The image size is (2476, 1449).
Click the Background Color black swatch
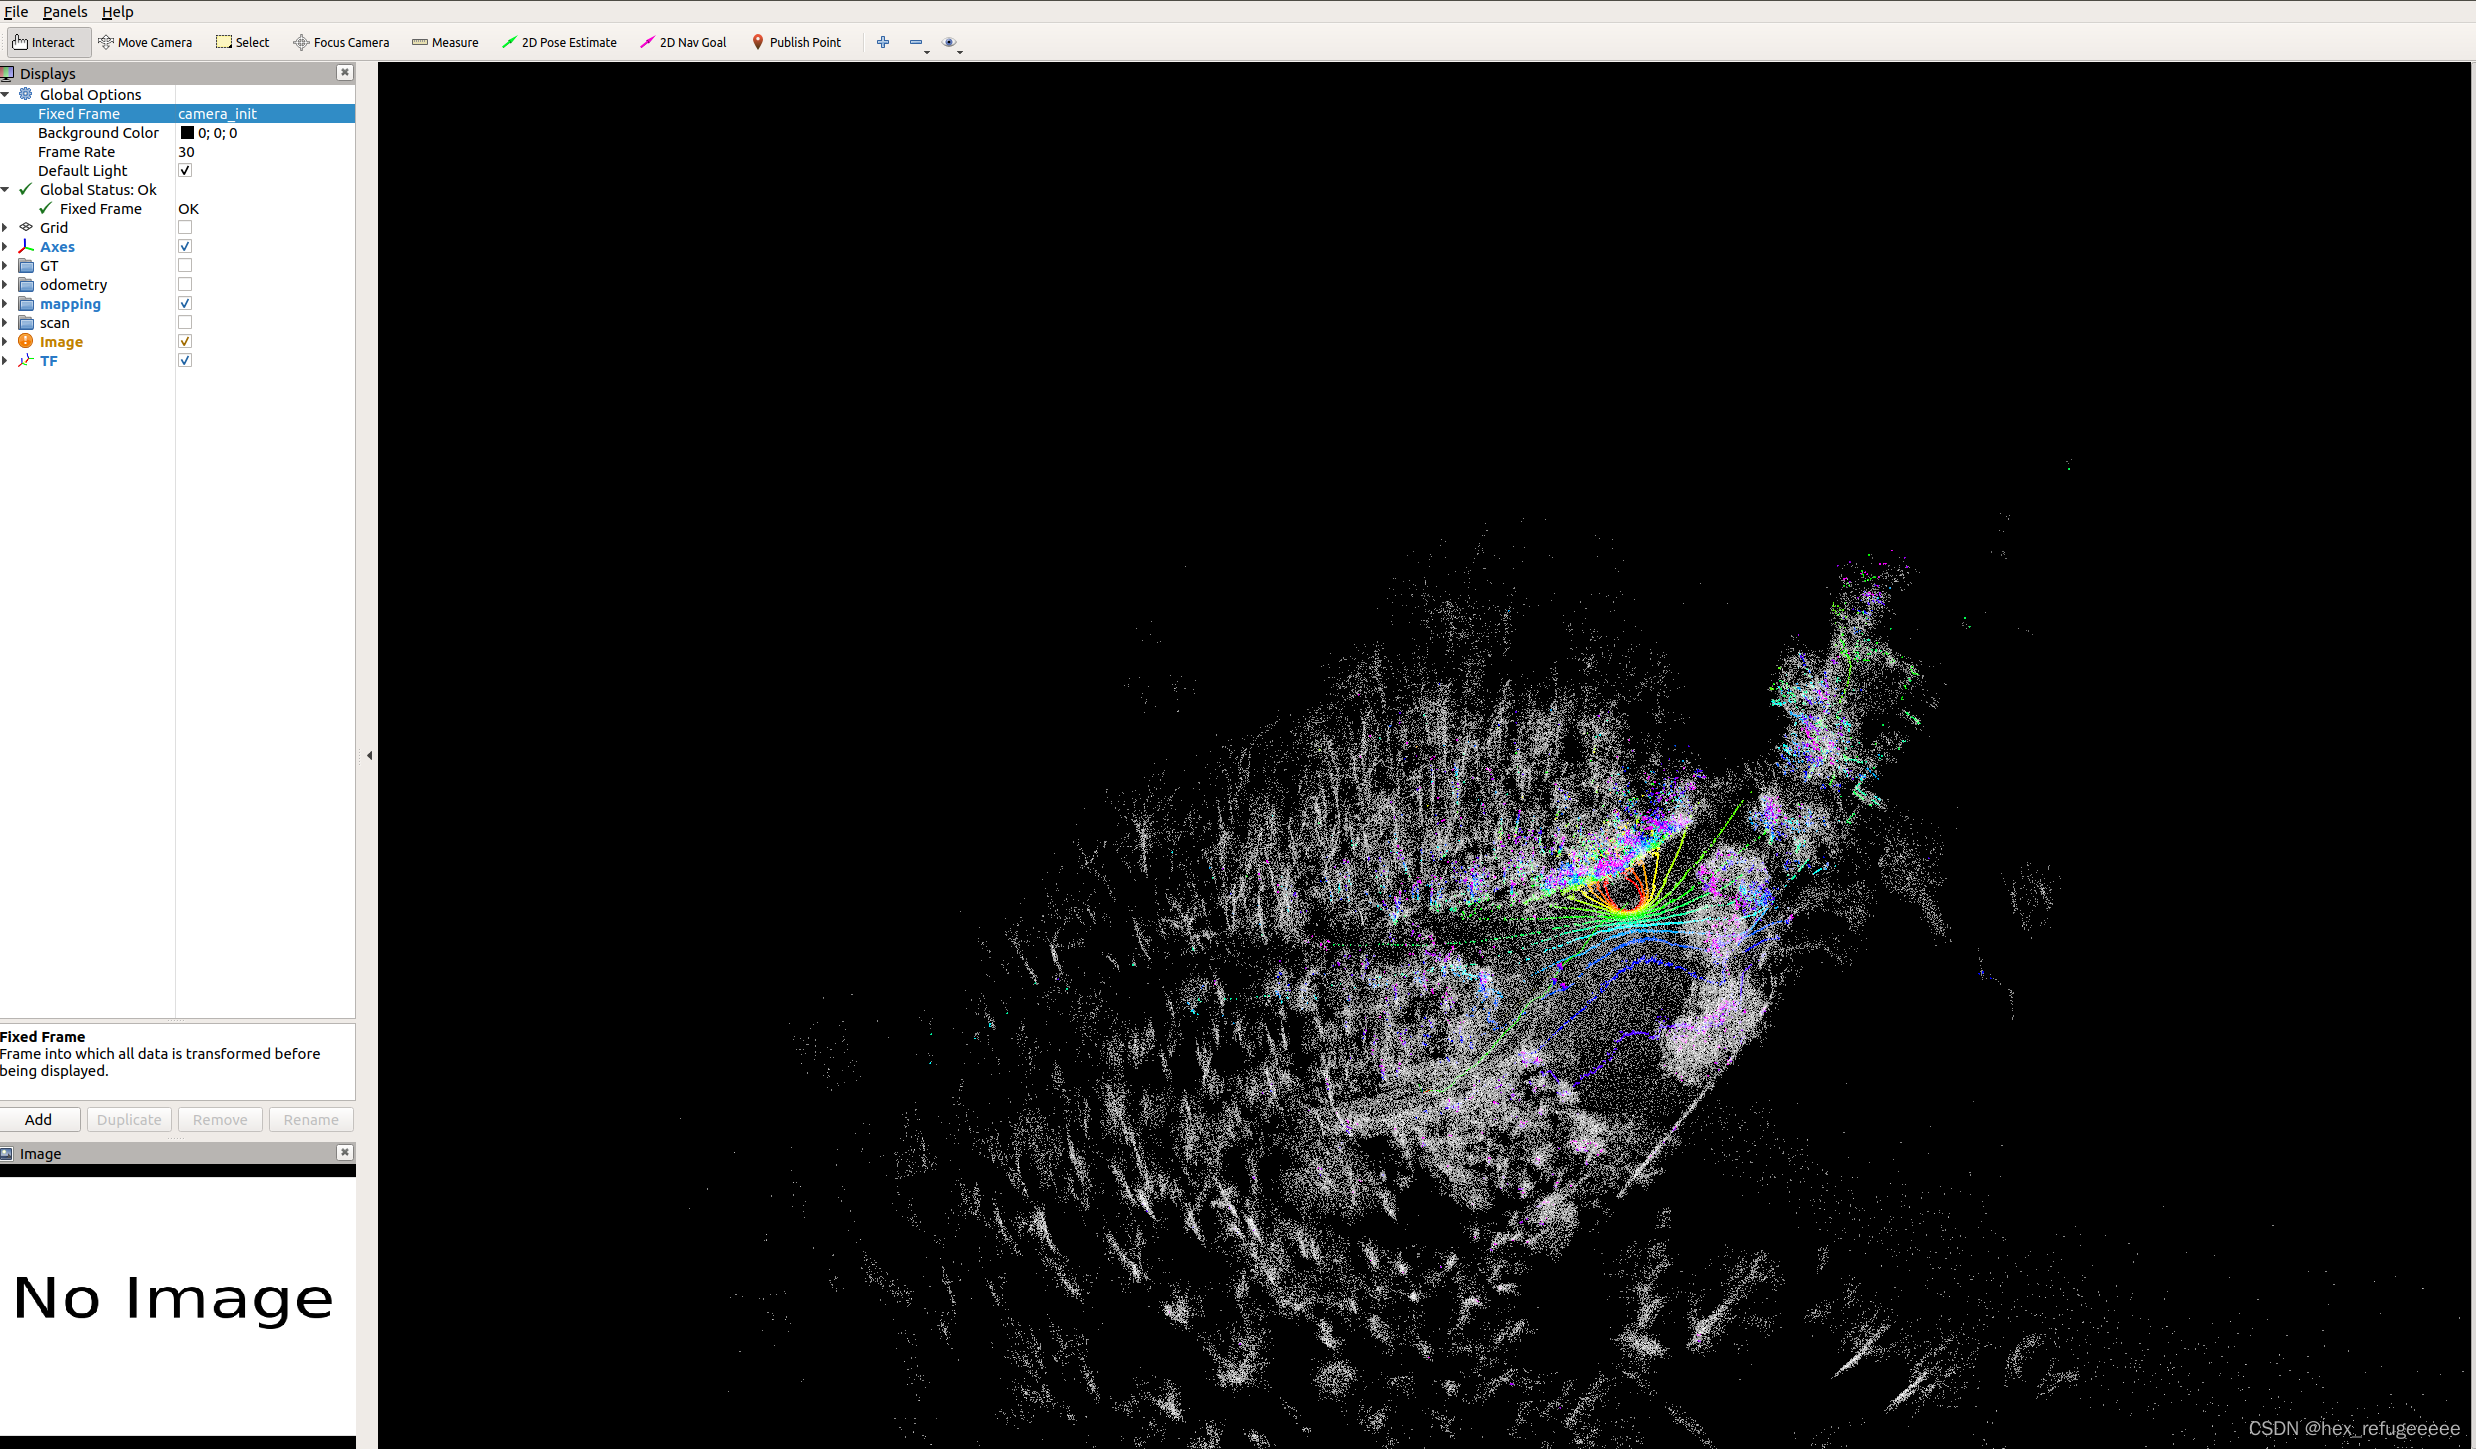187,133
